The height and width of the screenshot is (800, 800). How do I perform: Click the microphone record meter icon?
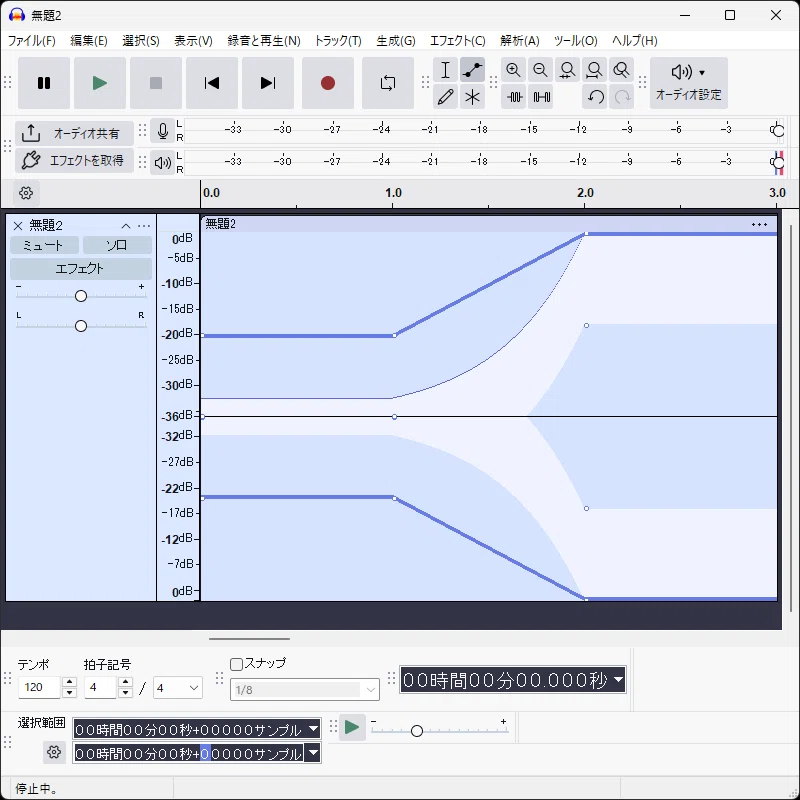163,131
